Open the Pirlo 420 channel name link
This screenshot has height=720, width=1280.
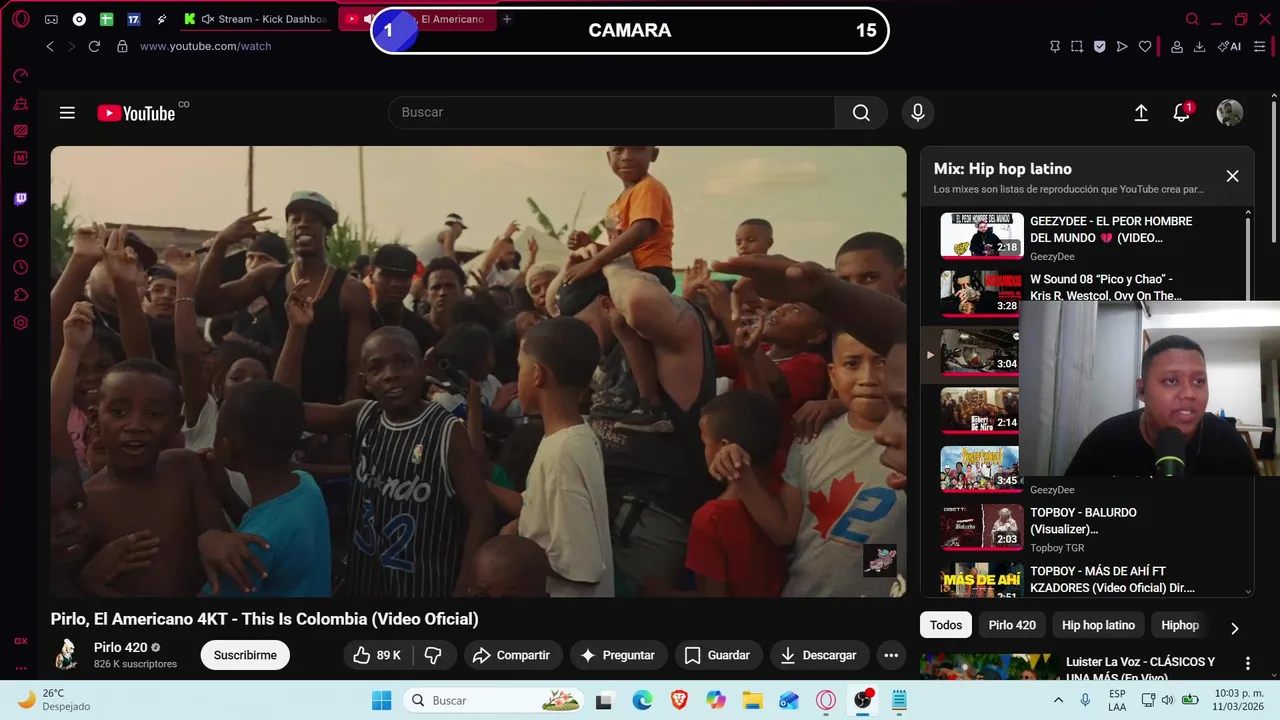click(x=120, y=647)
